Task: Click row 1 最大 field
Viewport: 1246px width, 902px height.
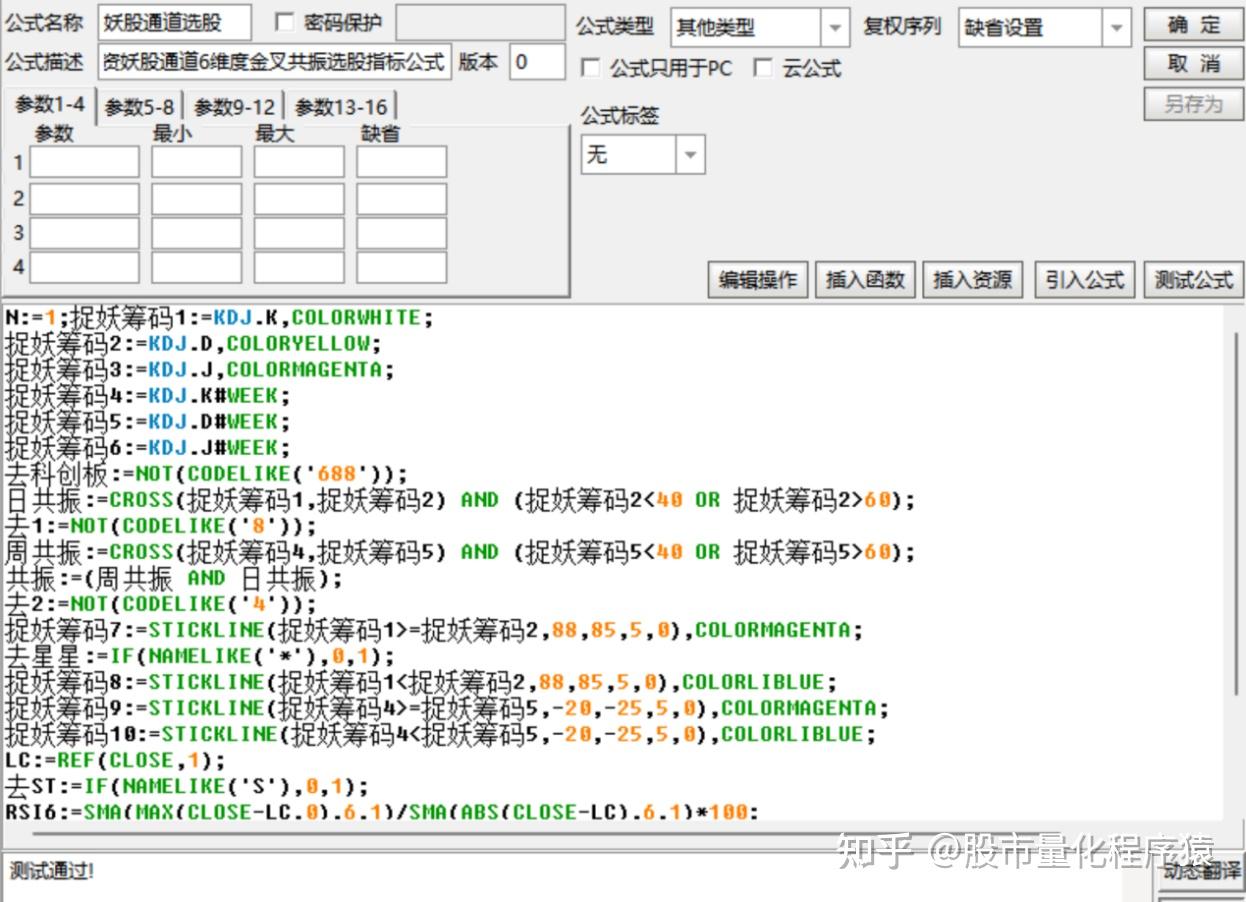Action: (299, 162)
